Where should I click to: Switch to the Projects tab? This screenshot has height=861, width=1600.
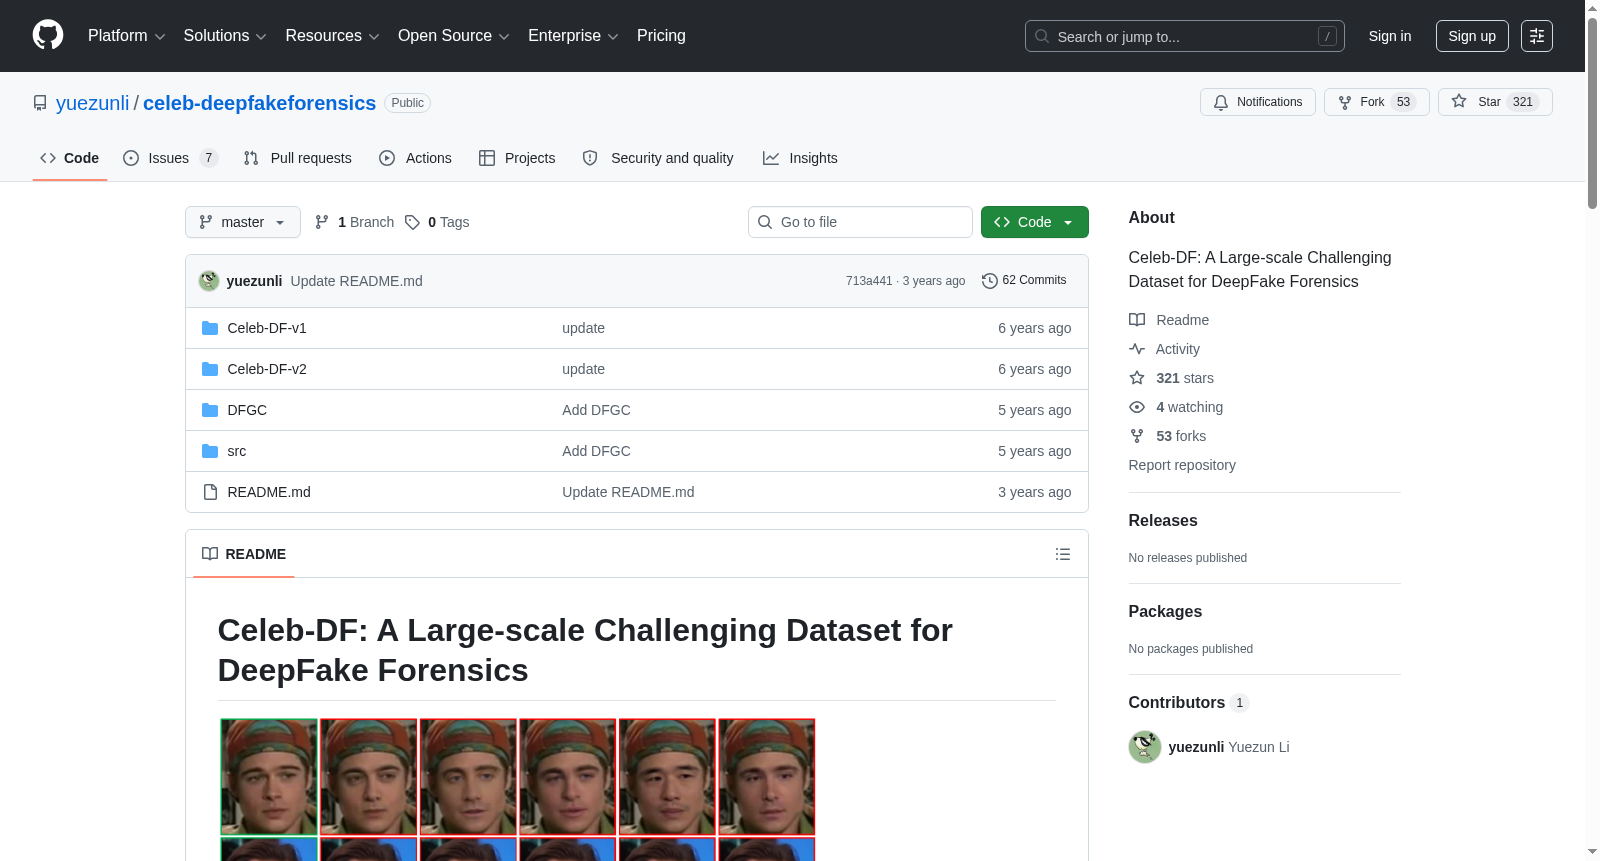517,158
